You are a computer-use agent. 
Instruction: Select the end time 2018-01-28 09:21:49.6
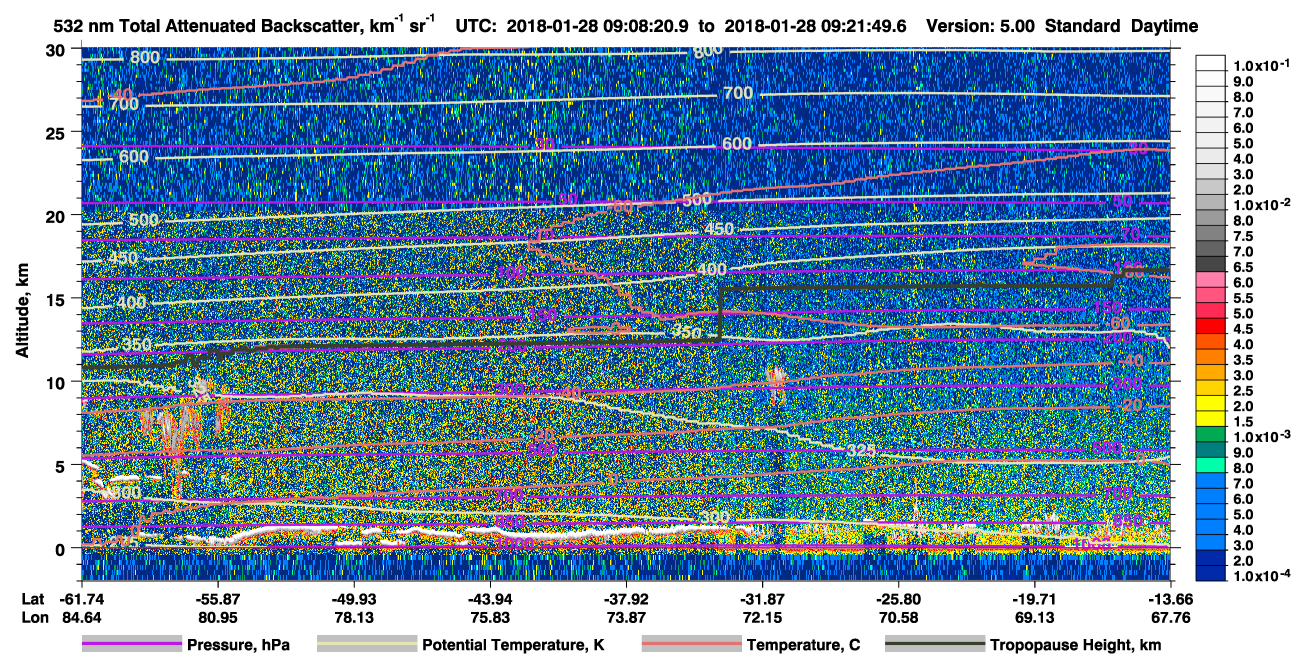click(x=815, y=27)
